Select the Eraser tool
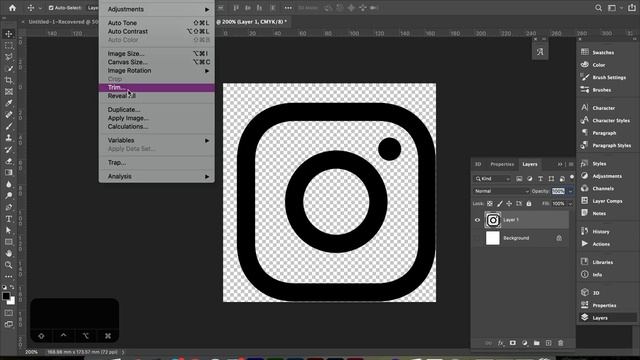 [9, 161]
